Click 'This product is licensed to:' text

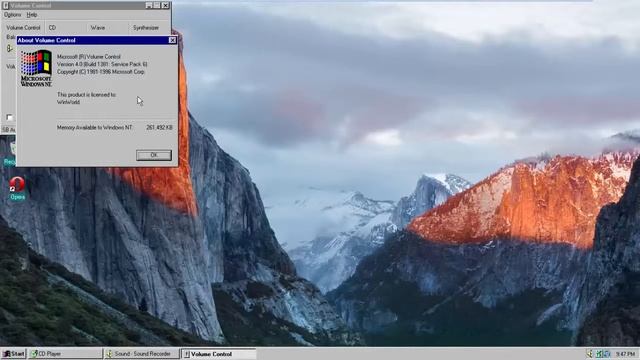pyautogui.click(x=86, y=95)
